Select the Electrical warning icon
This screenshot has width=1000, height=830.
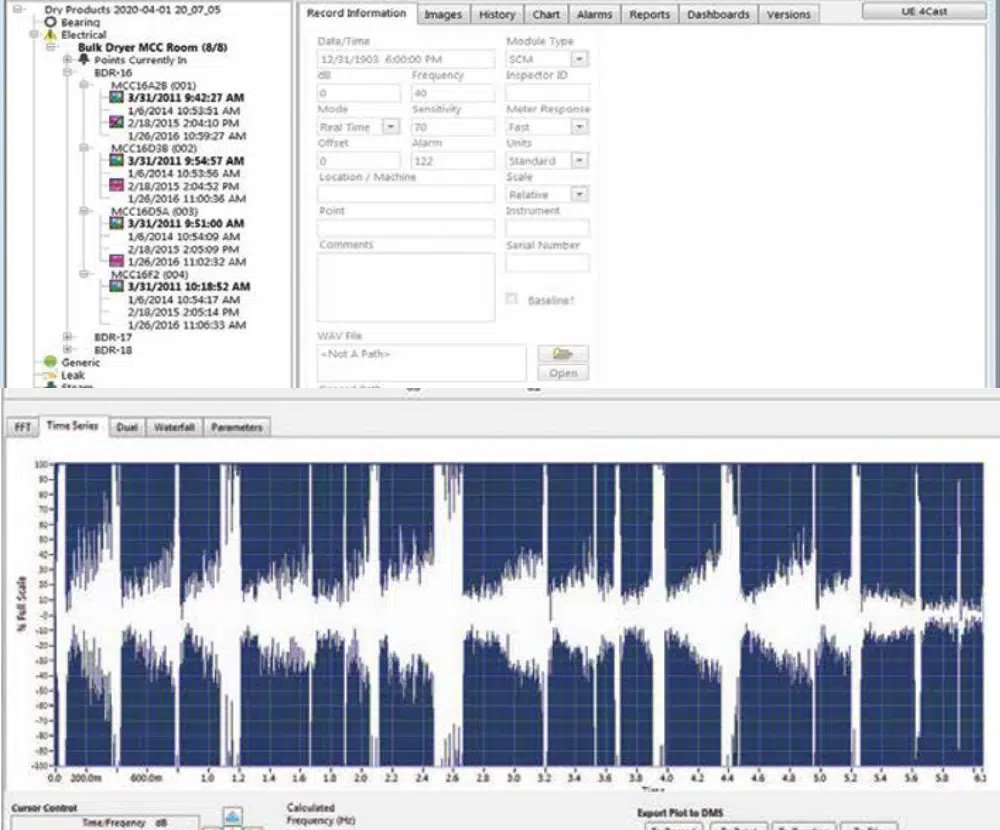[x=51, y=34]
